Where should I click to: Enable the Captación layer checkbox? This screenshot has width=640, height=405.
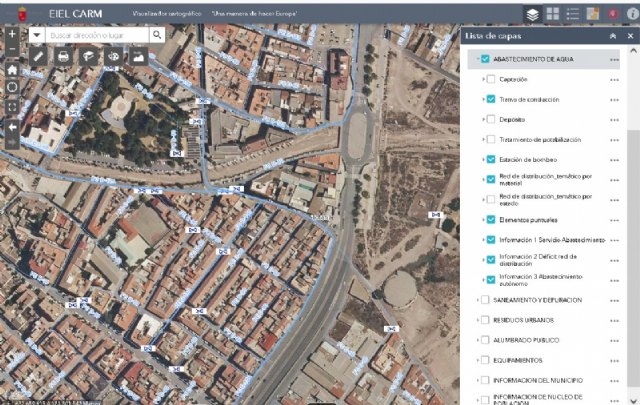click(491, 79)
